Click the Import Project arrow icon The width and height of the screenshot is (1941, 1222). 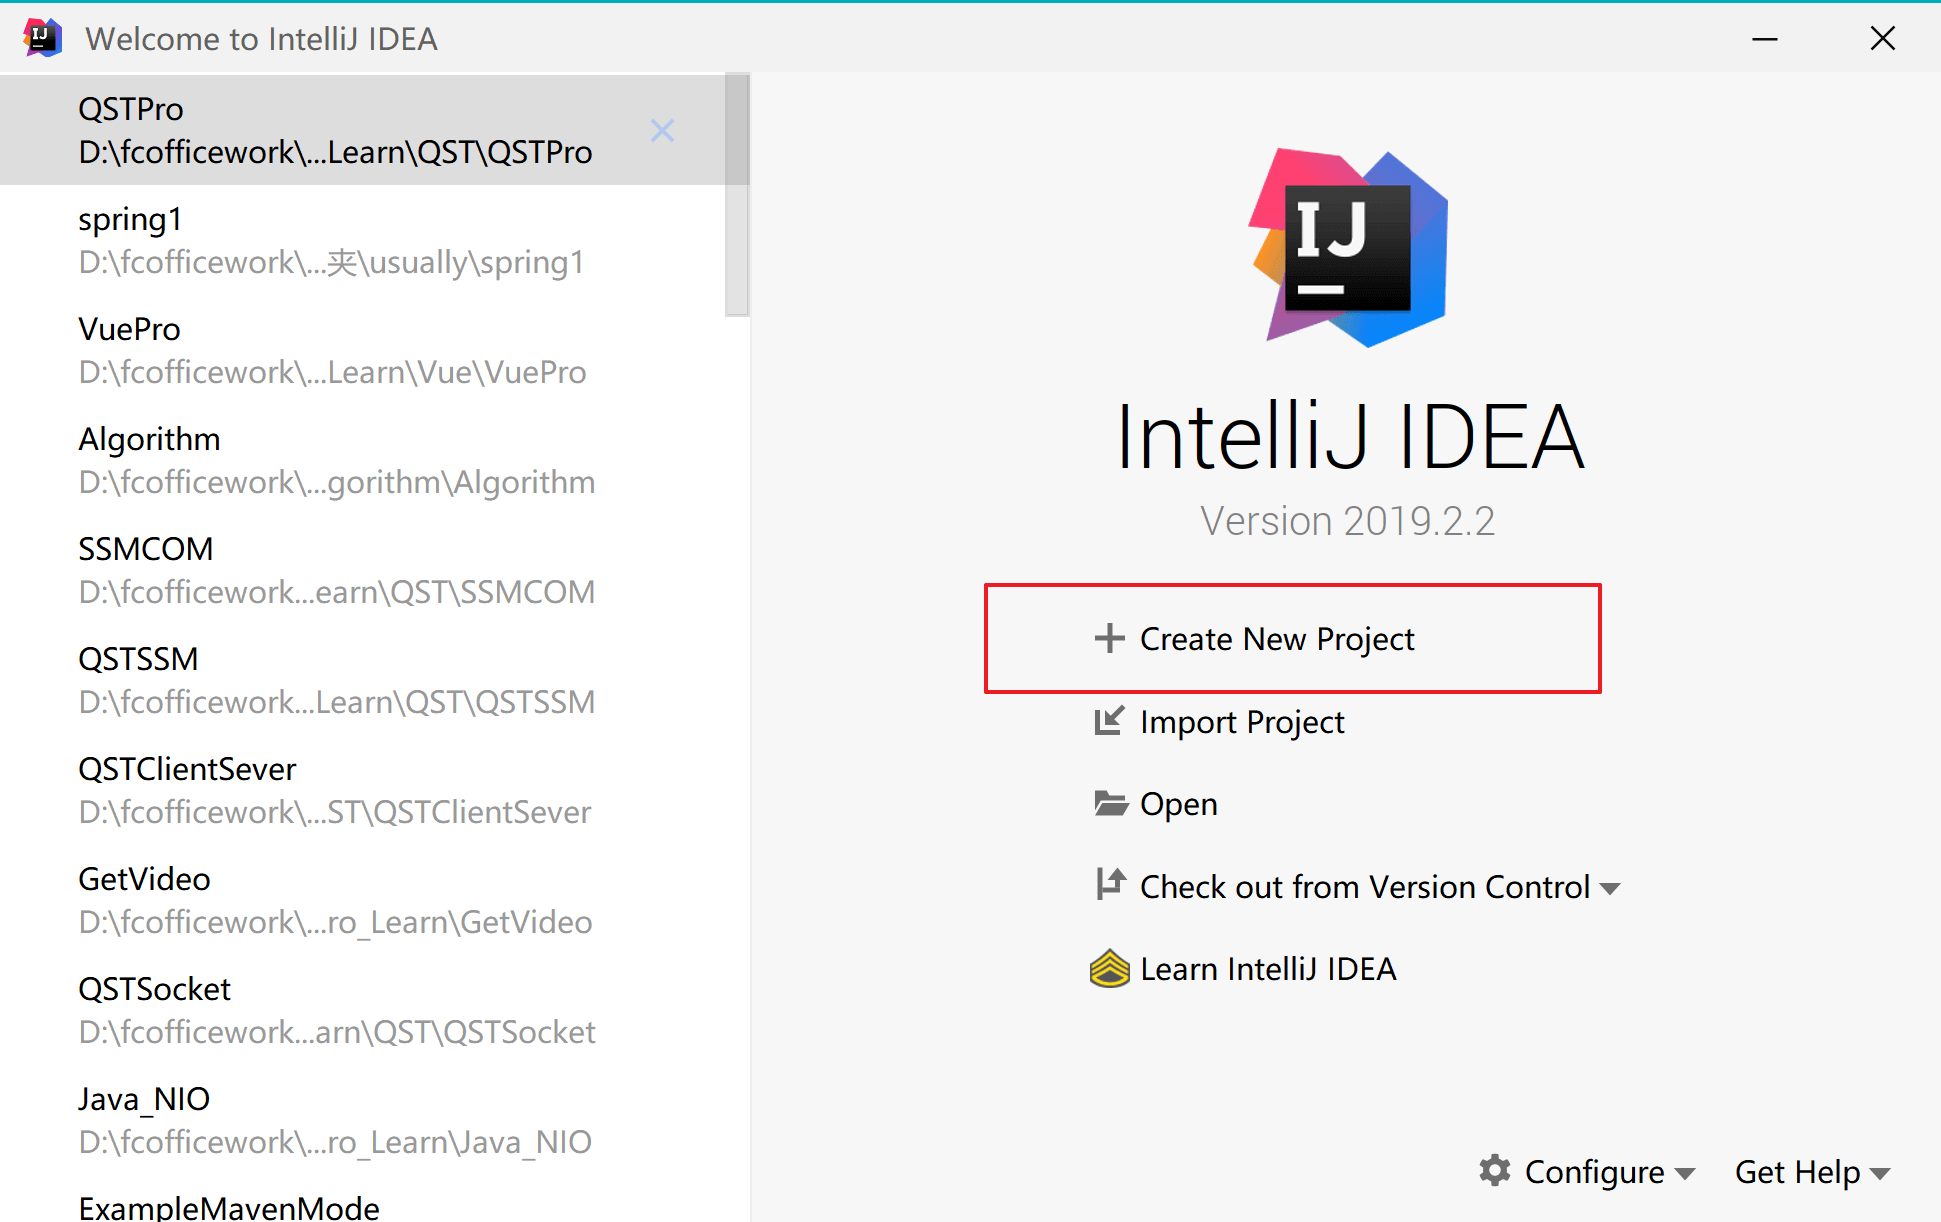(x=1108, y=721)
